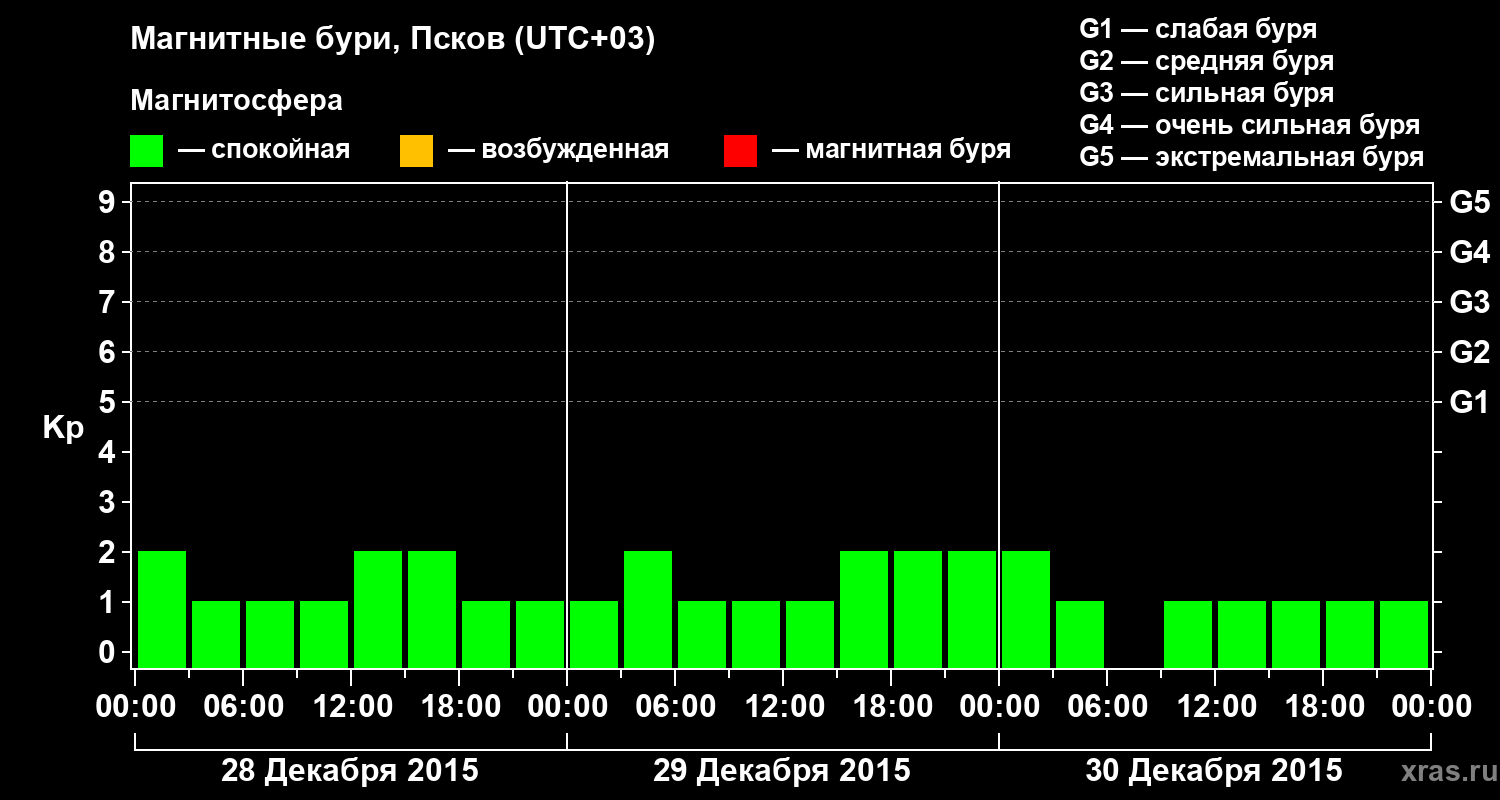
Task: Click the 30 December 00:00–03:00 bar
Action: [1026, 609]
